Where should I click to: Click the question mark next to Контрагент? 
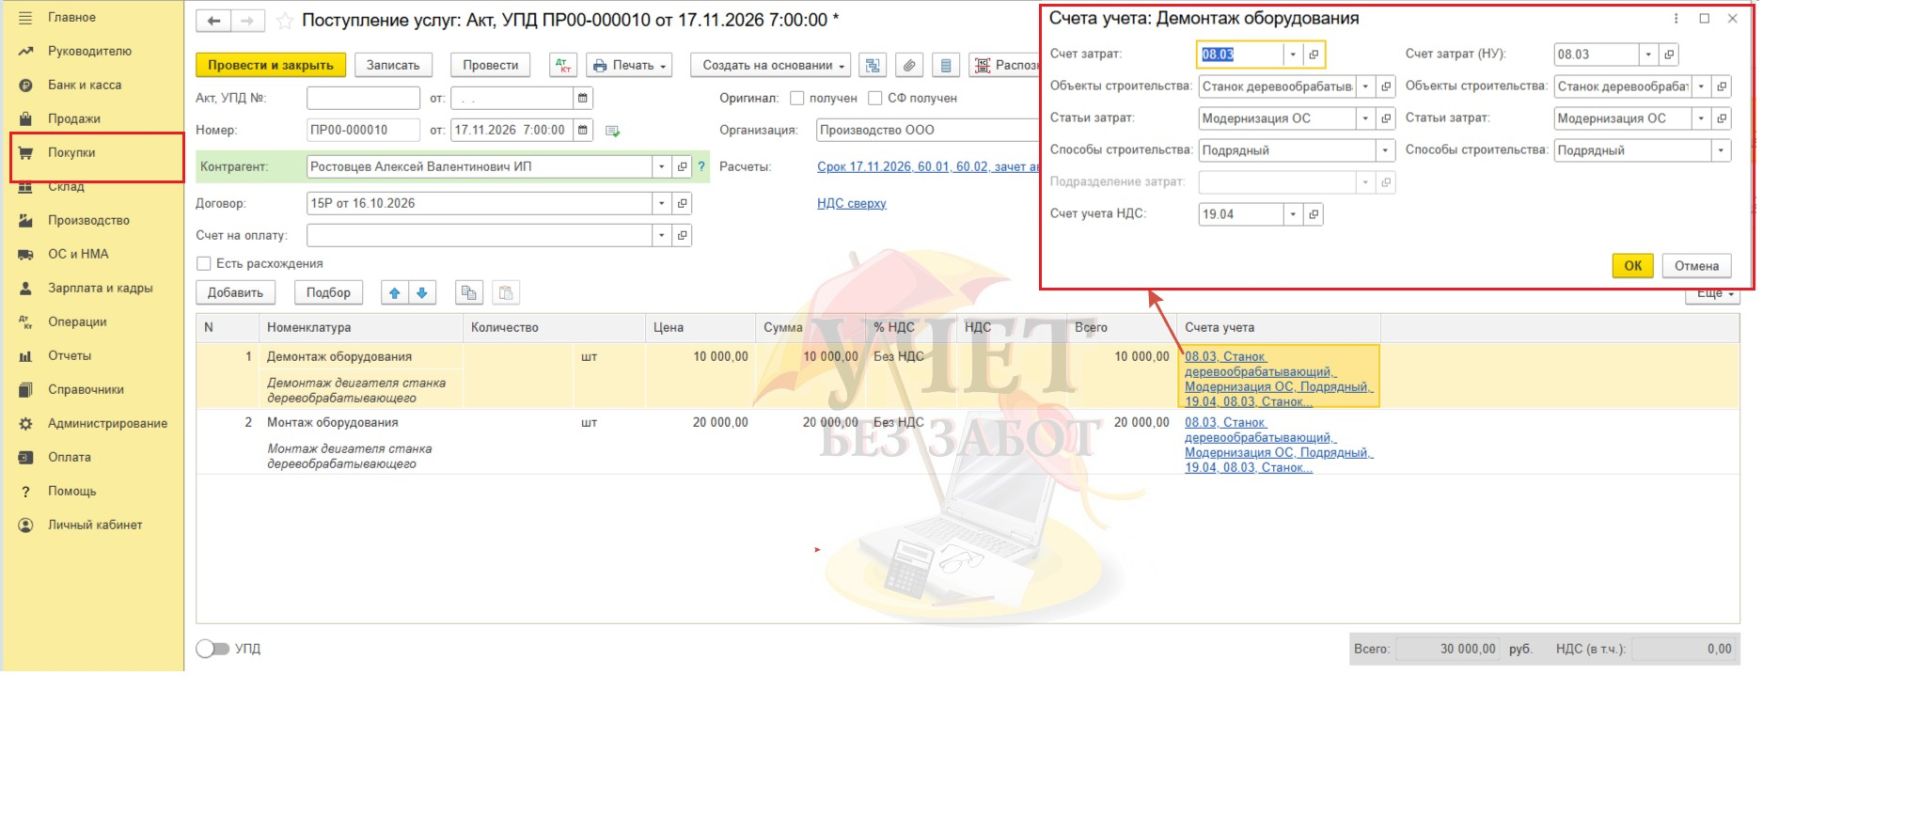coord(701,167)
